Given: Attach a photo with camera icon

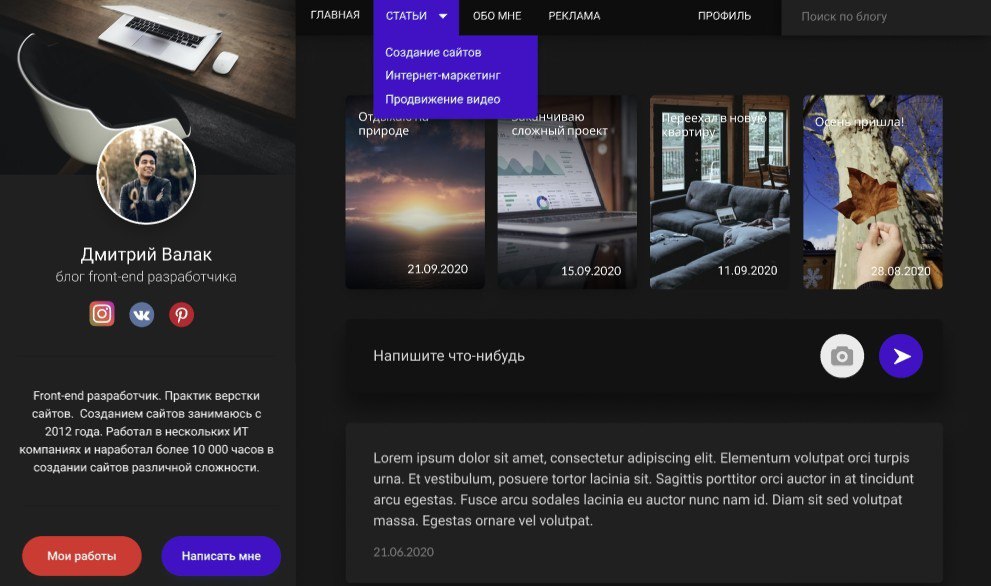Looking at the screenshot, I should point(842,356).
